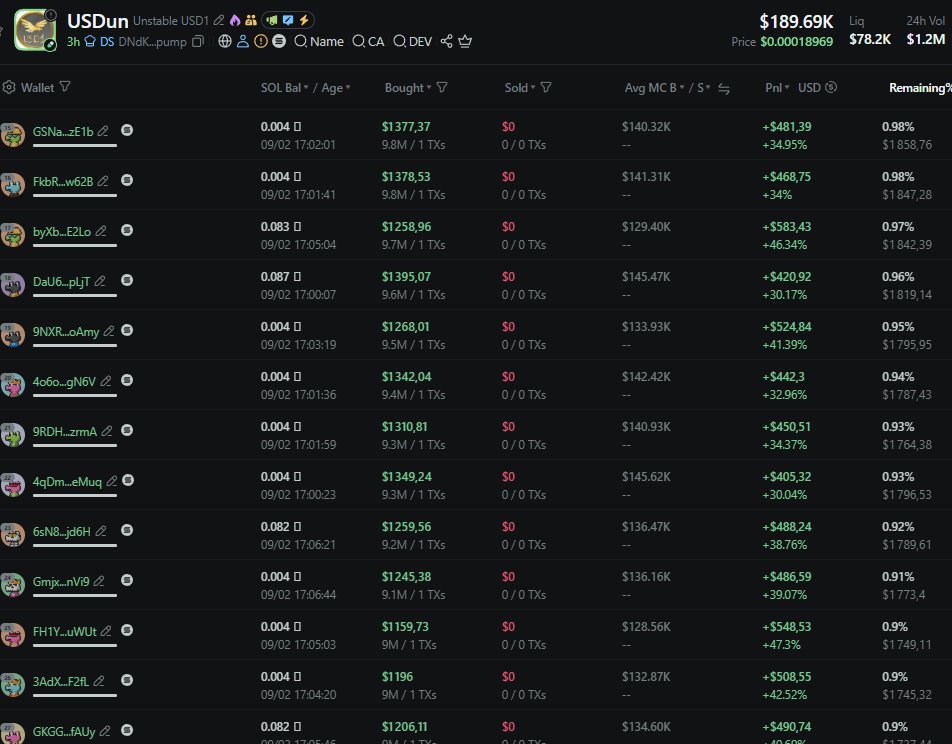
Task: Click liquidity value $78.2K
Action: tap(869, 39)
